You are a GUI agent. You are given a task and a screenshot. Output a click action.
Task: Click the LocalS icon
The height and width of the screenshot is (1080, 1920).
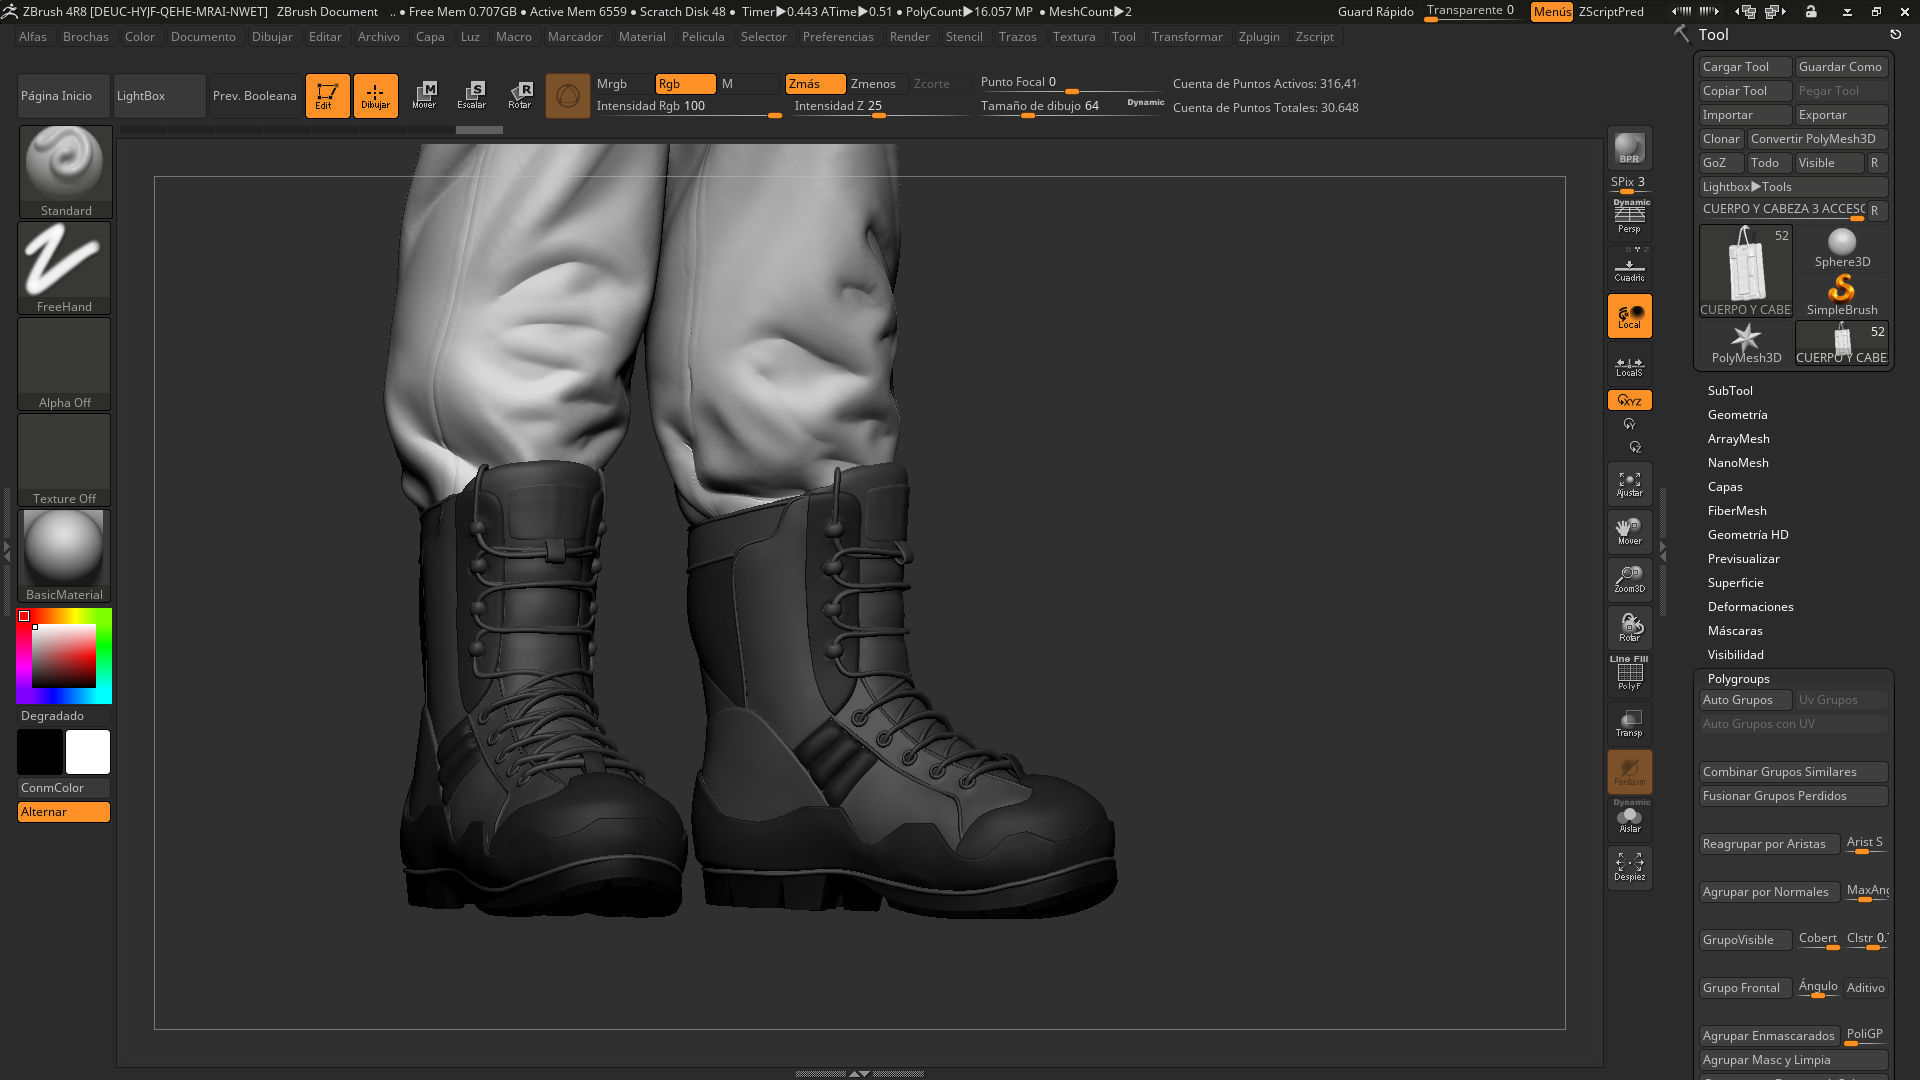coord(1629,365)
